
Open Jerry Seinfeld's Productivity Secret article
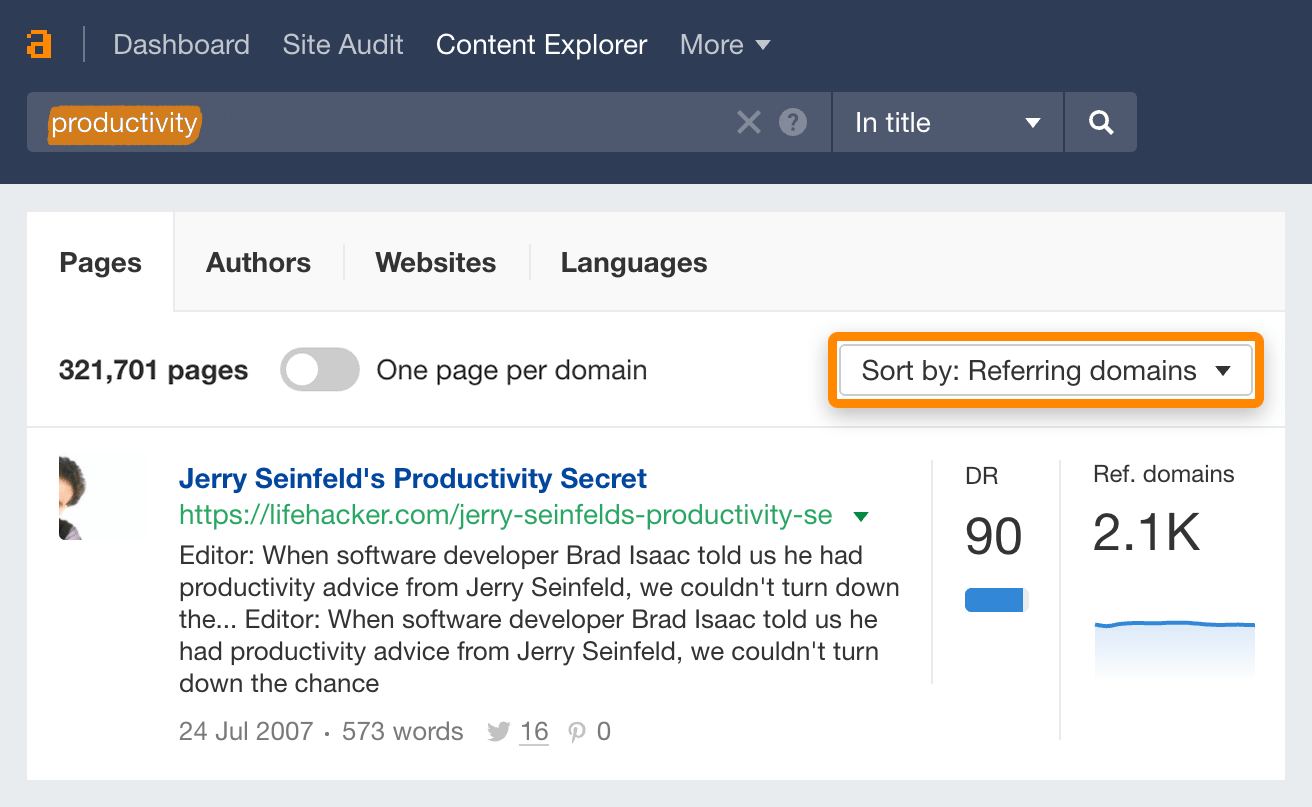[x=412, y=478]
